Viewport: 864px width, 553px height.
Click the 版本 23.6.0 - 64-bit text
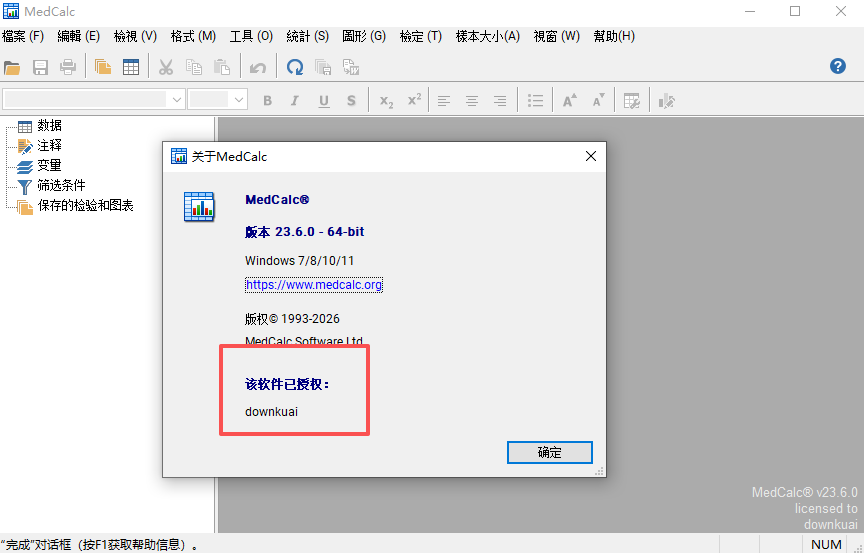[x=304, y=232]
